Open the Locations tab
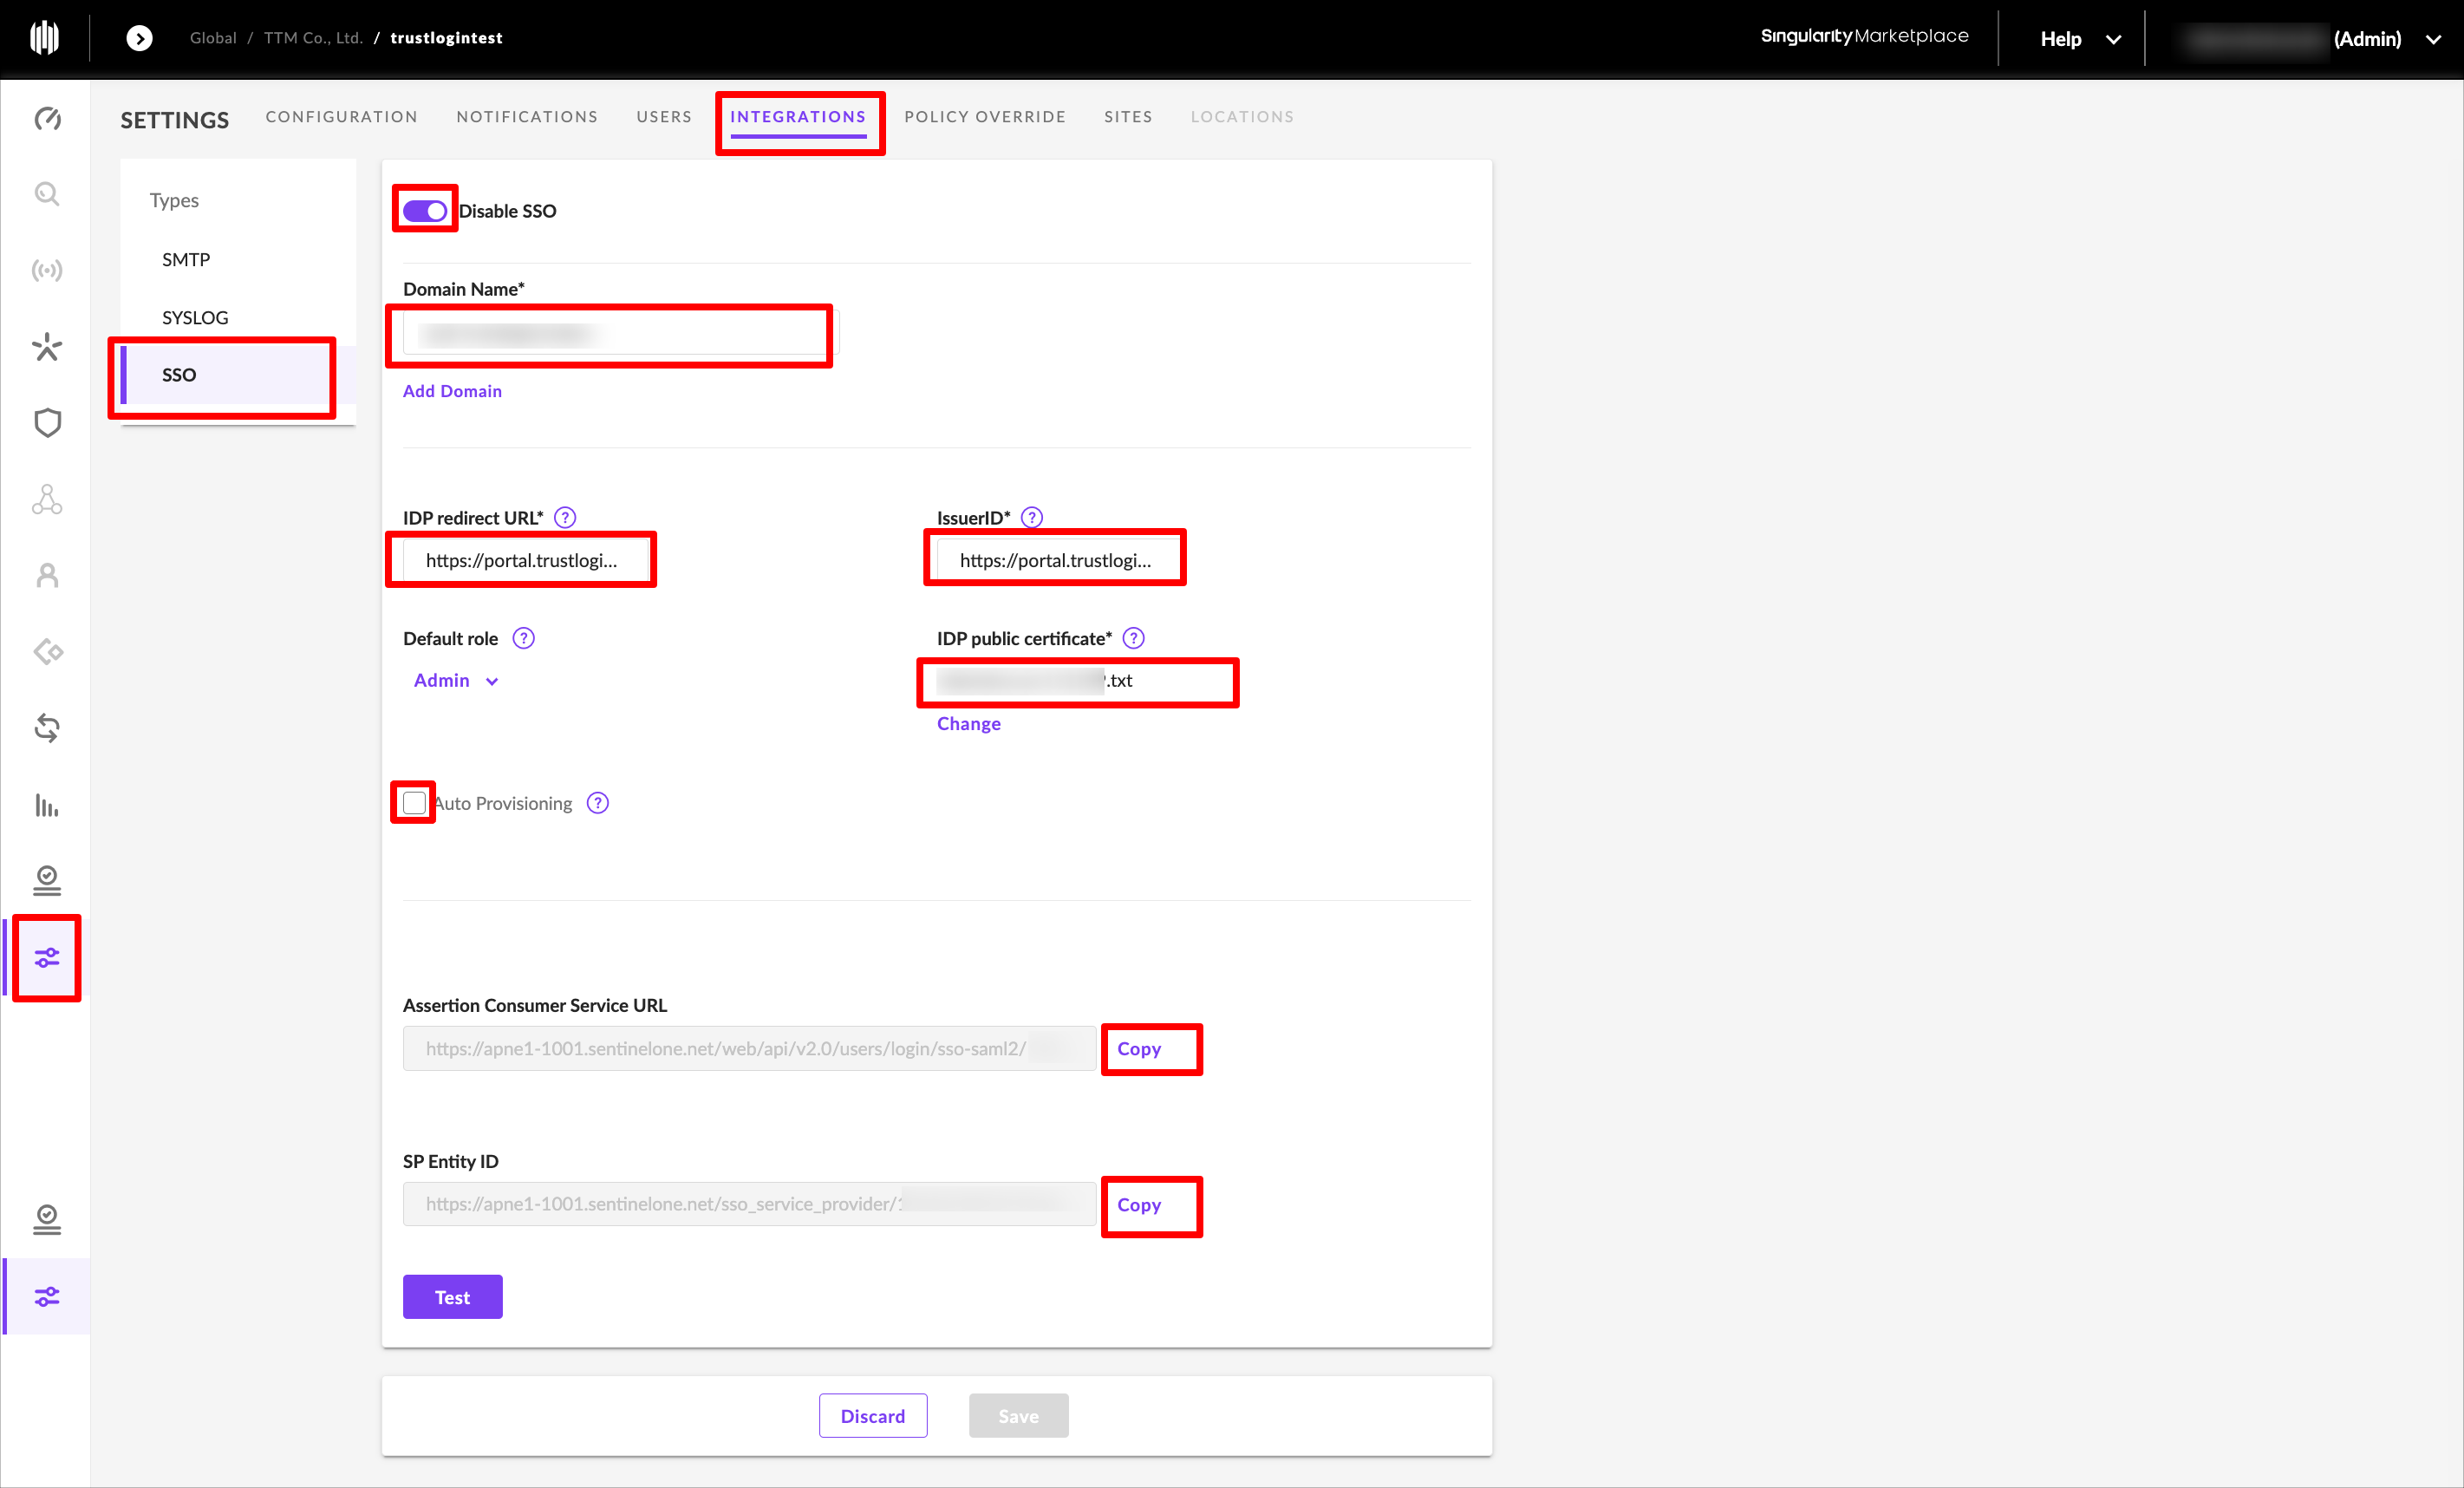The image size is (2464, 1488). point(1242,117)
